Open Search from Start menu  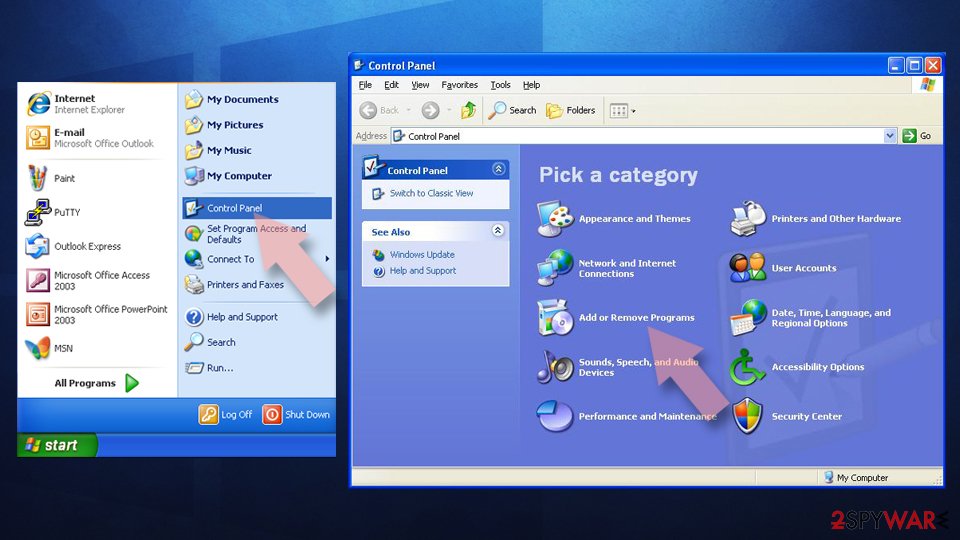tap(210, 342)
